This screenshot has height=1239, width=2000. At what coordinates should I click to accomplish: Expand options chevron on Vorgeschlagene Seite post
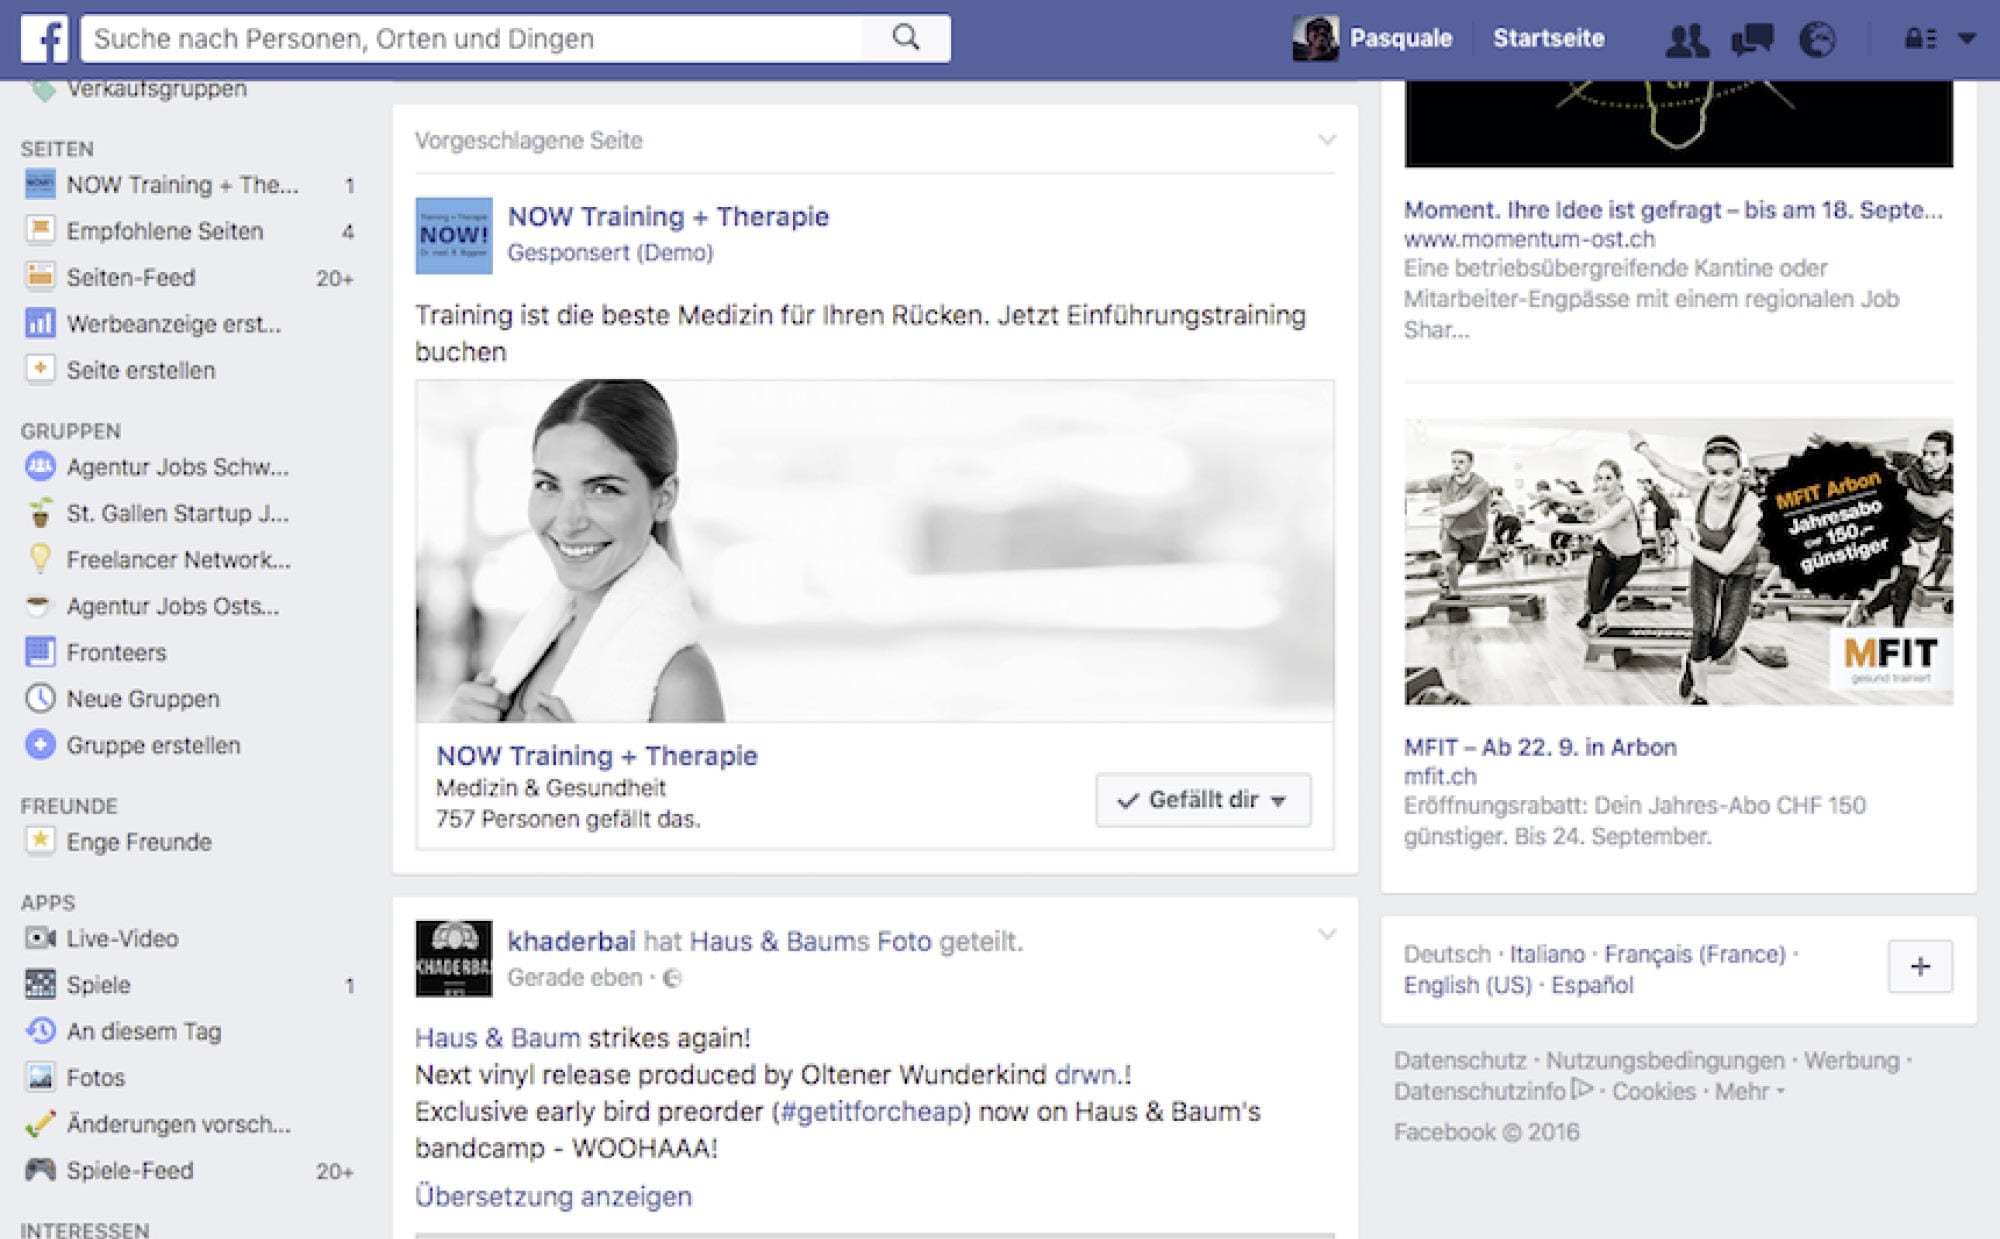[1327, 140]
